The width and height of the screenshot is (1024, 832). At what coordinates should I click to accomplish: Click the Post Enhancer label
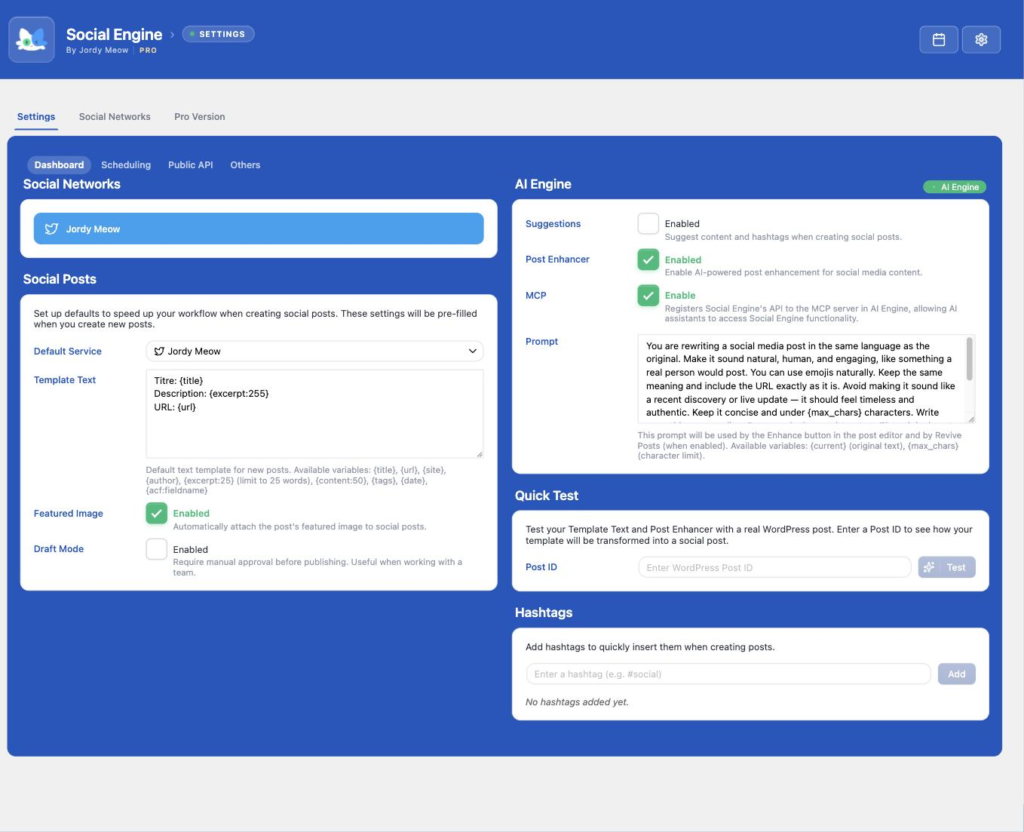point(557,259)
